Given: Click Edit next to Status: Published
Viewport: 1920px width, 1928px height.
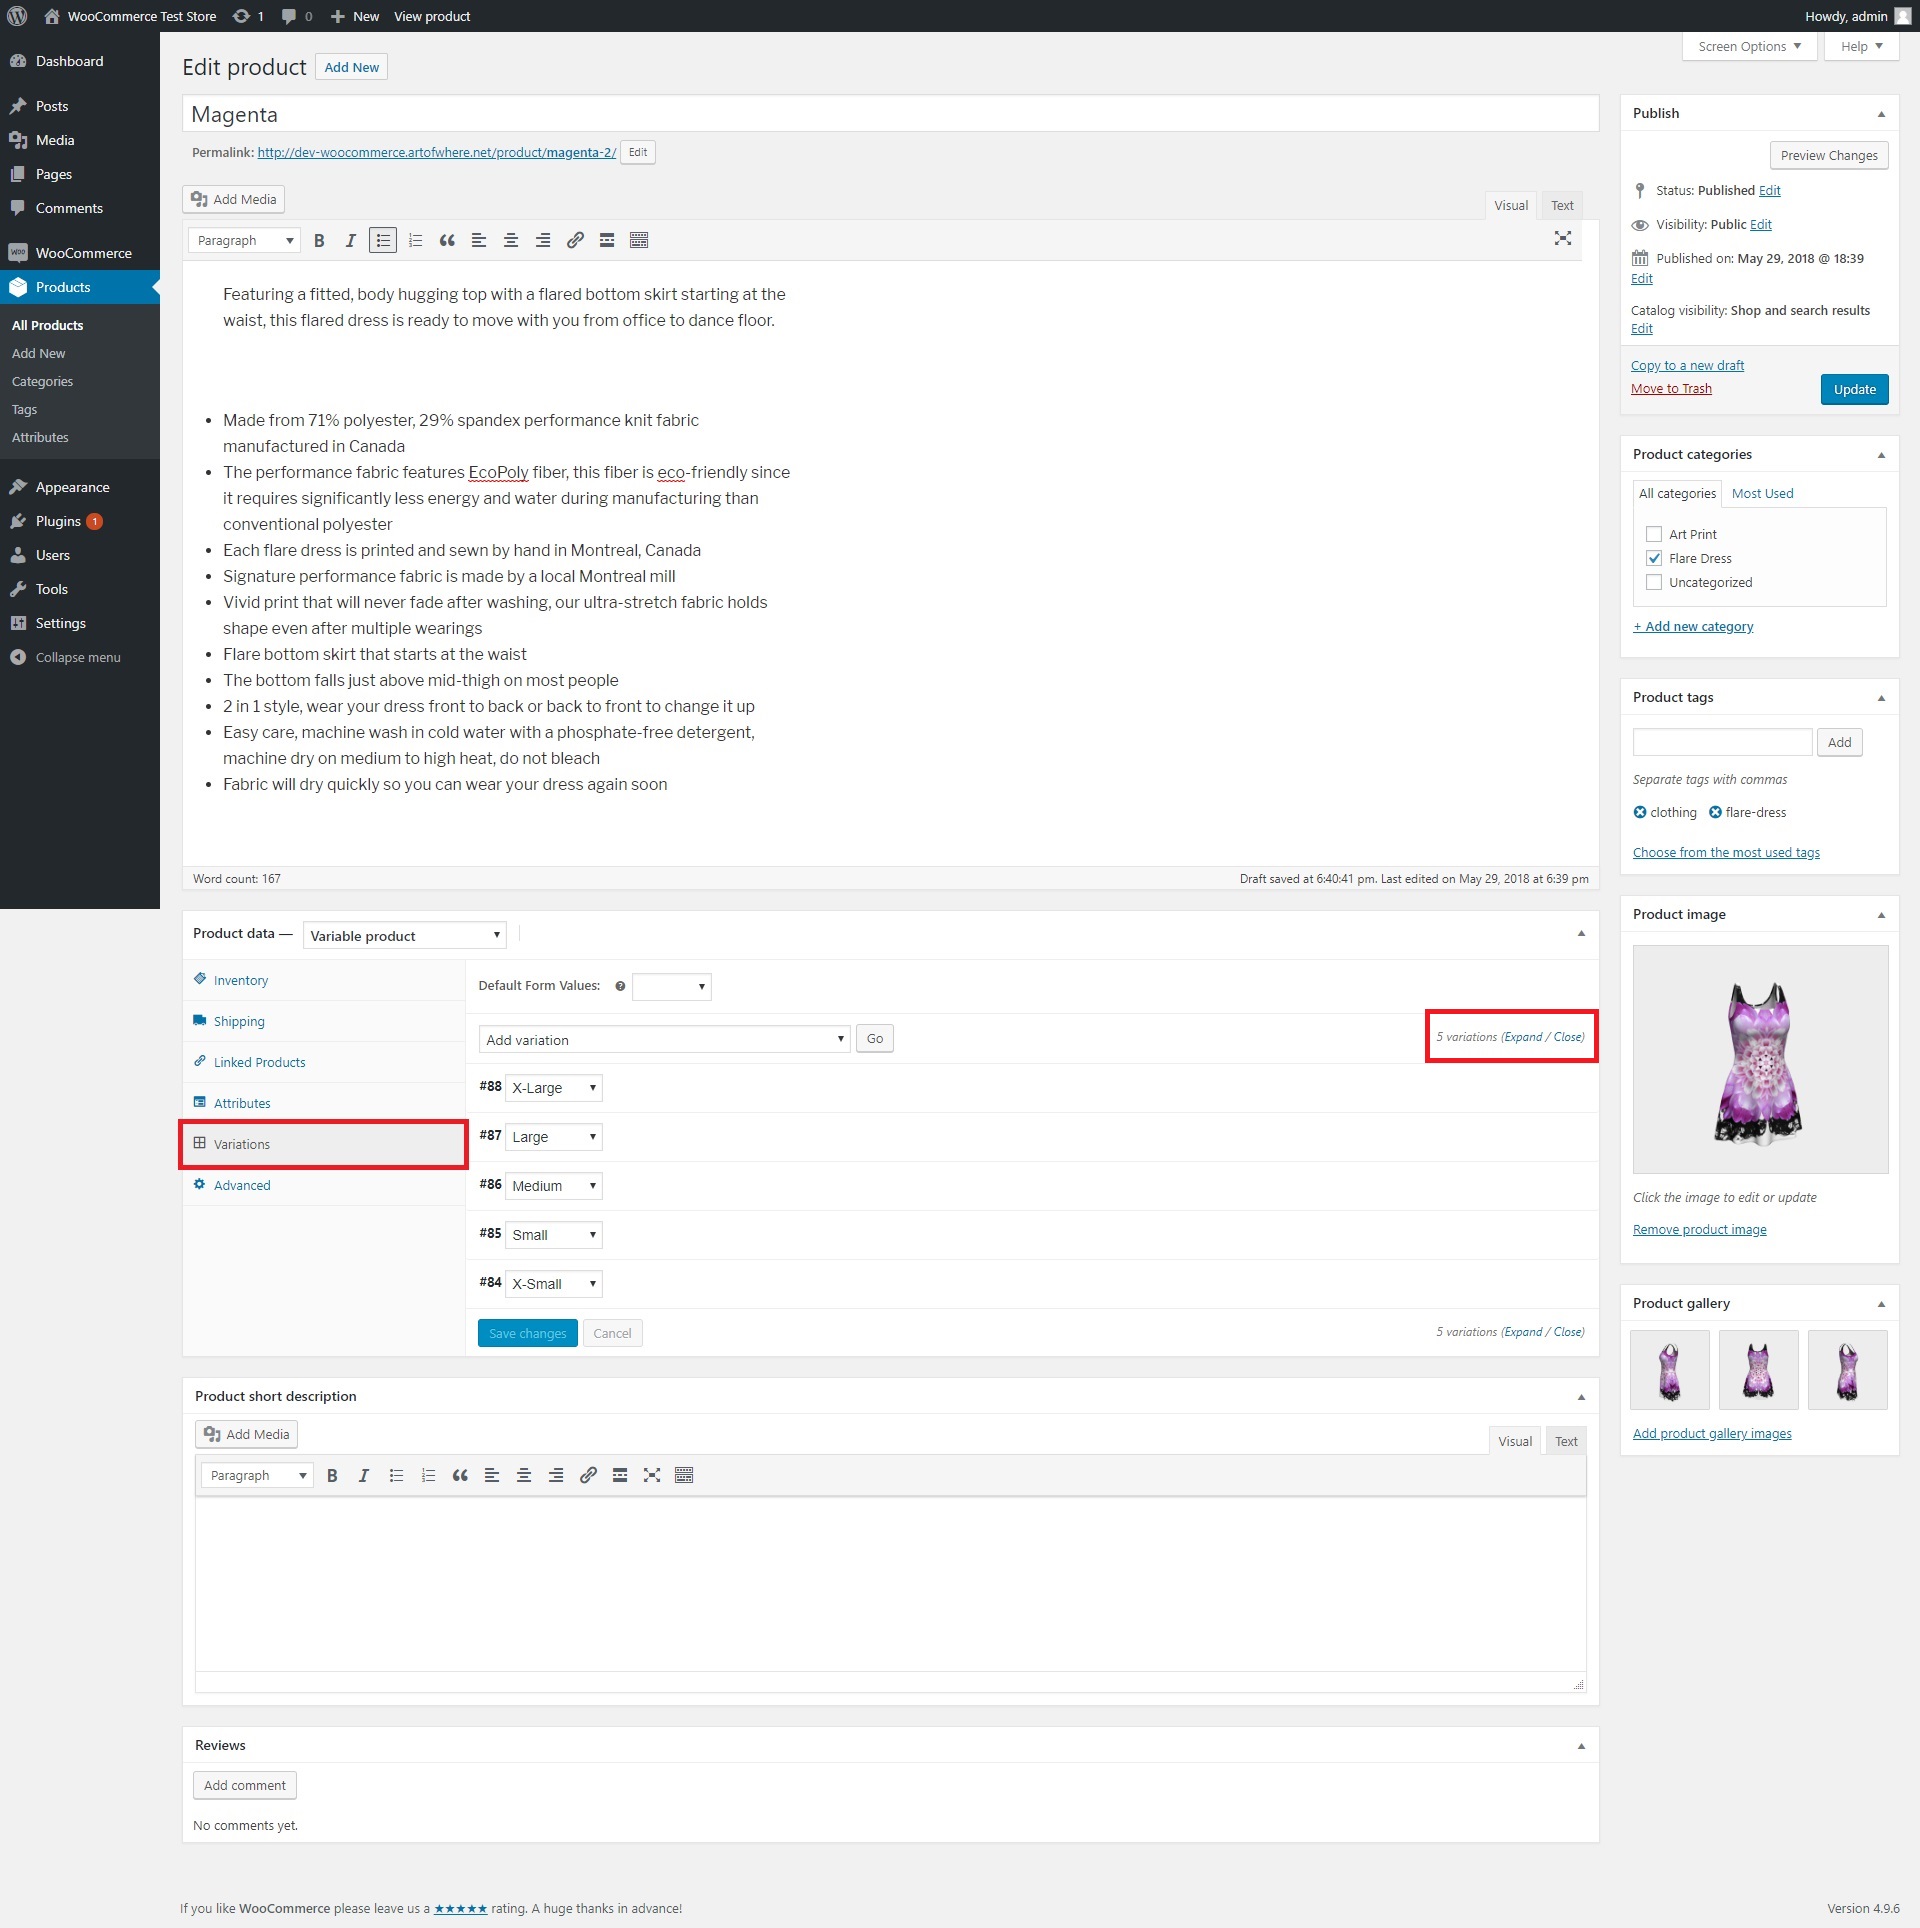Looking at the screenshot, I should (1769, 190).
